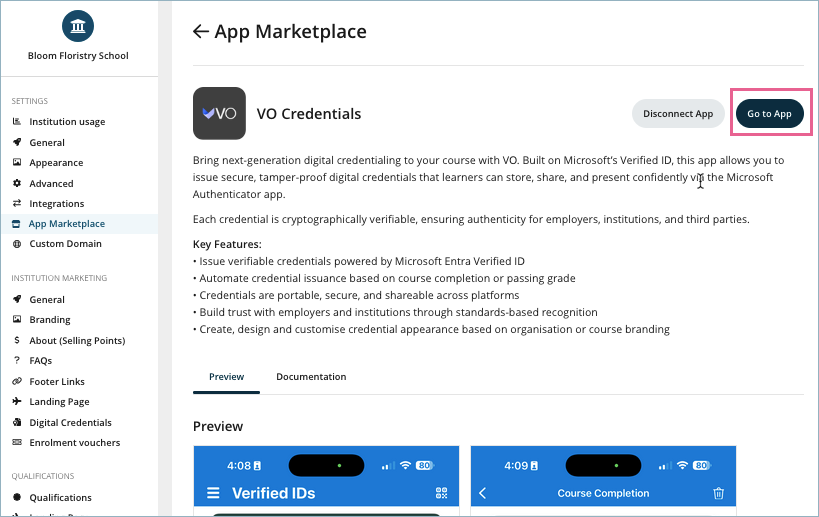The width and height of the screenshot is (819, 517).
Task: Click the Landing Page plane icon
Action: (17, 401)
